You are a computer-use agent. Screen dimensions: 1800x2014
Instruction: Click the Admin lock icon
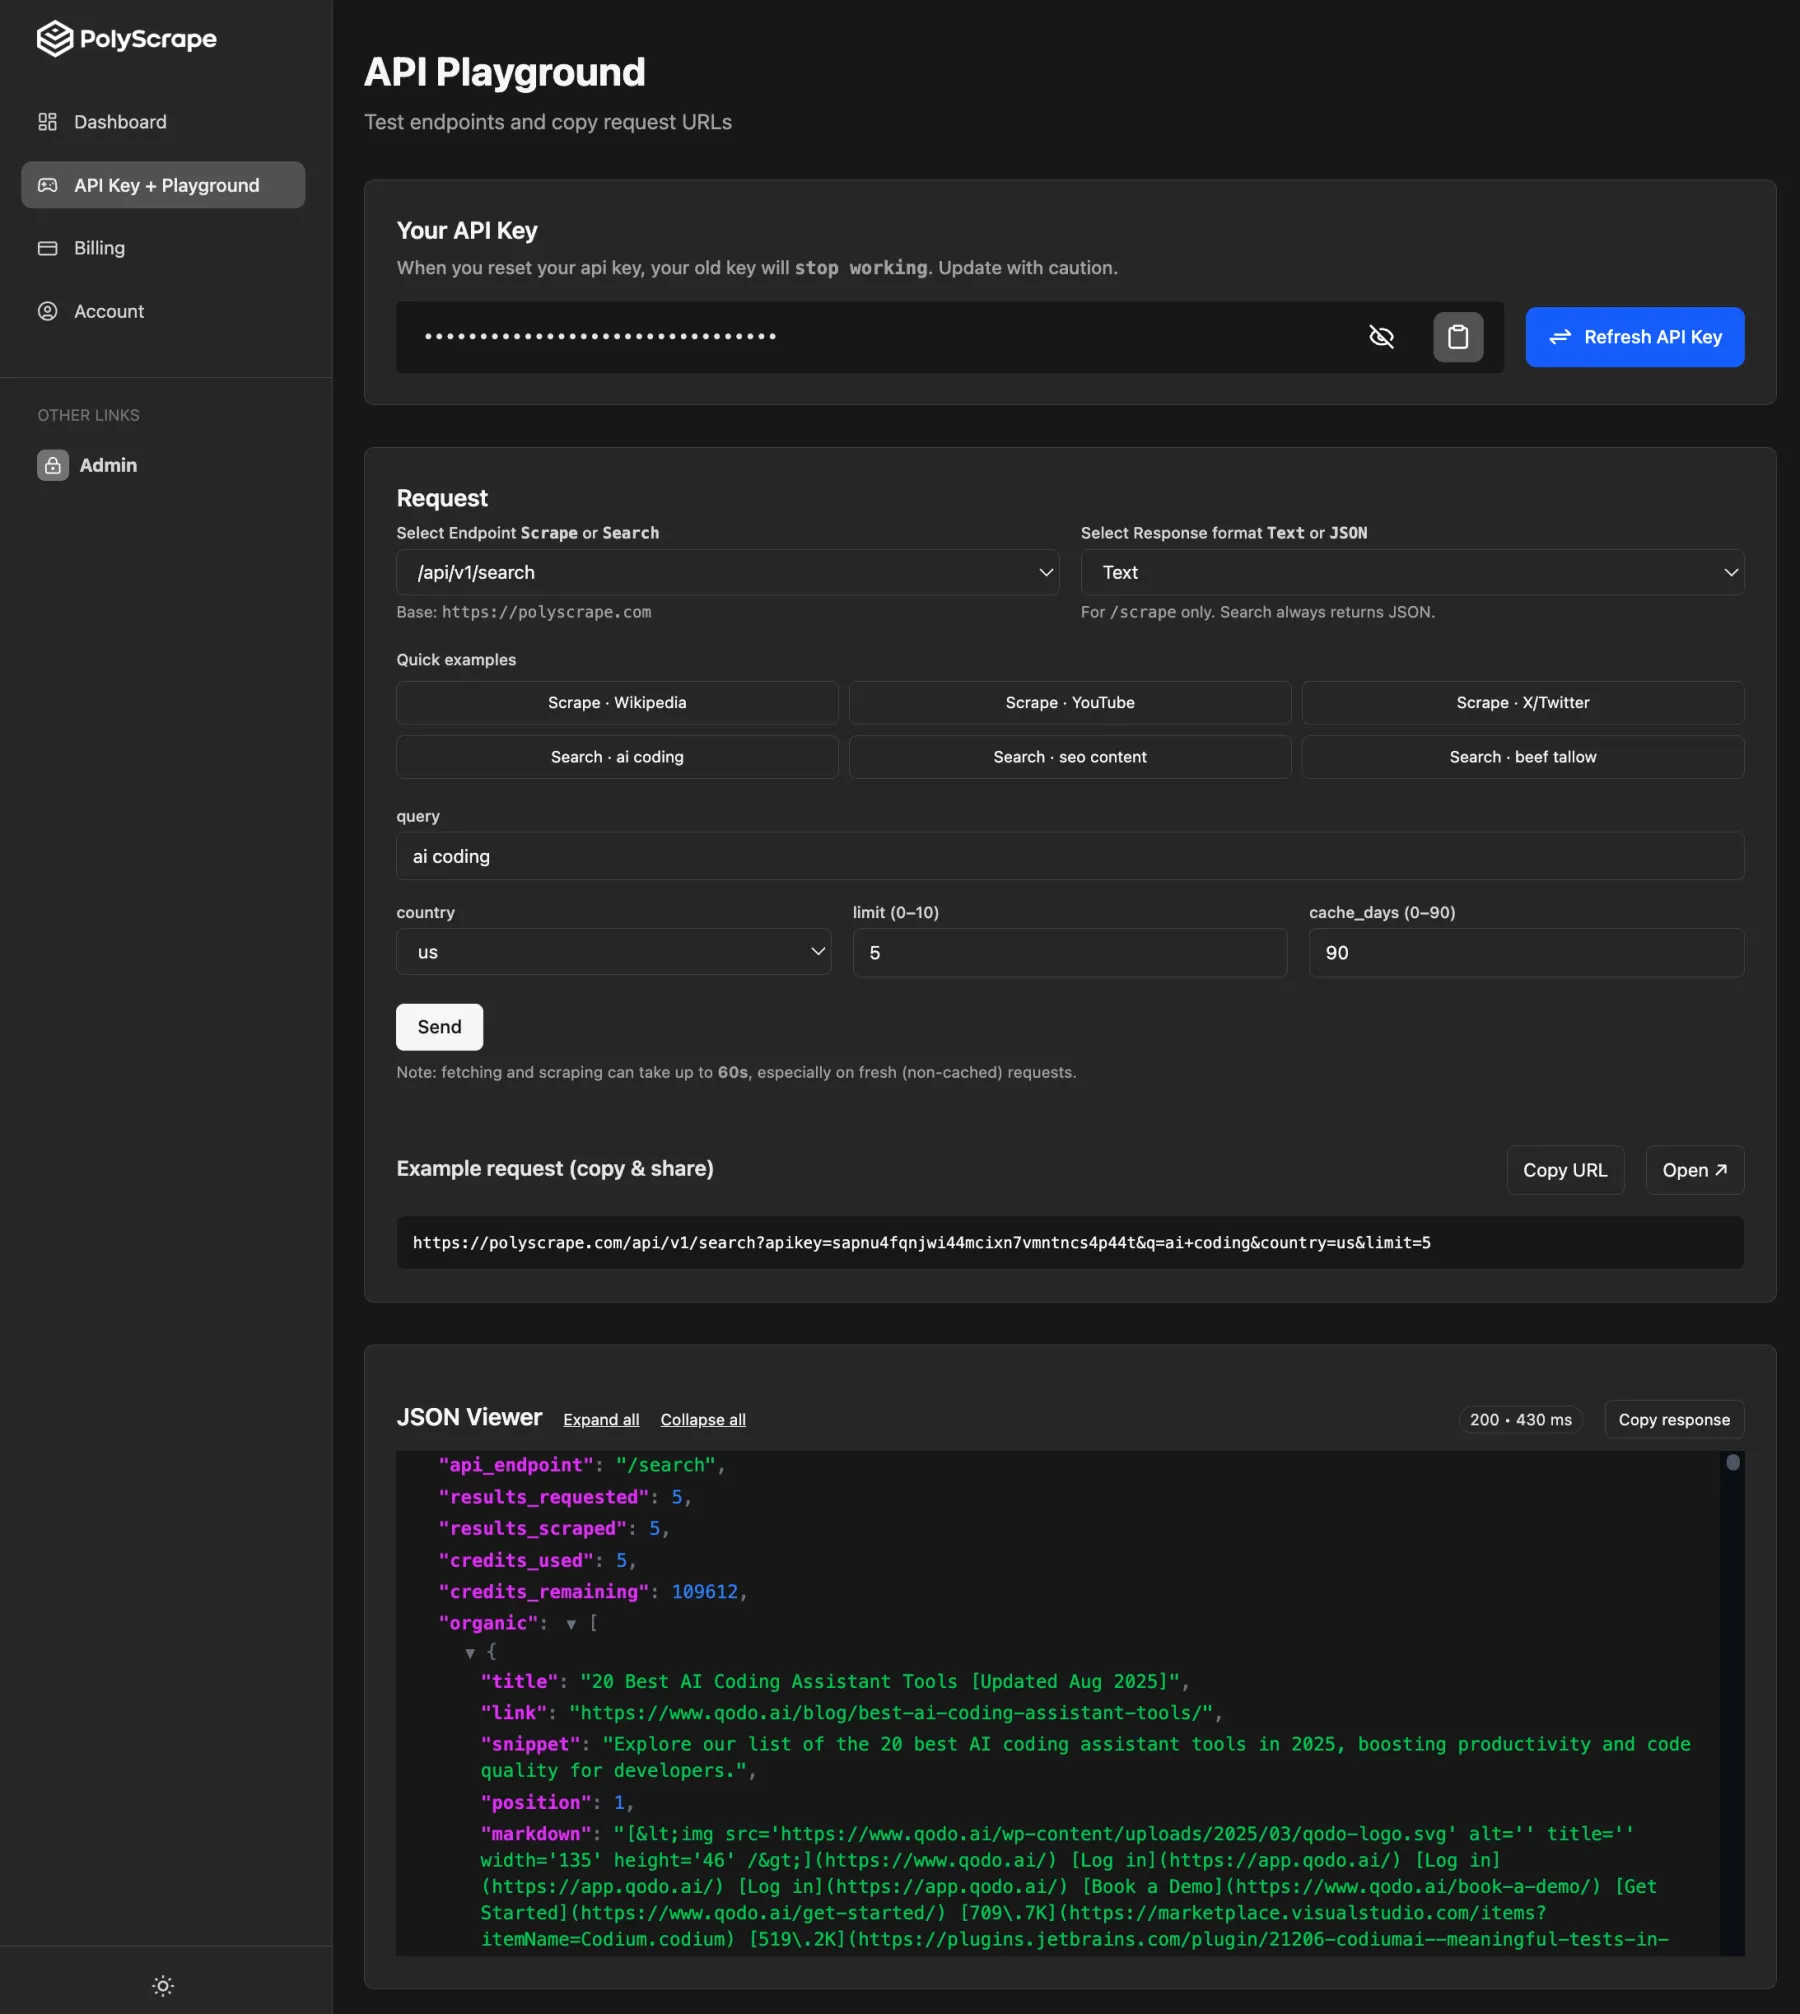coord(53,465)
